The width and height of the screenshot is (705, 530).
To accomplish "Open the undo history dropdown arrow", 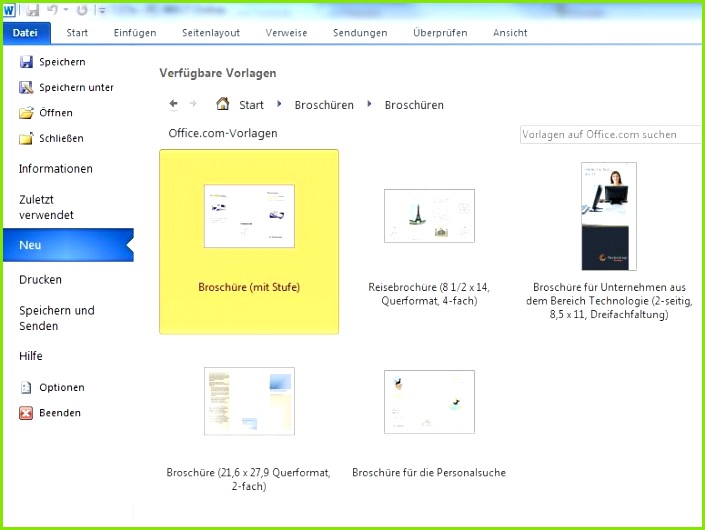I will point(66,10).
